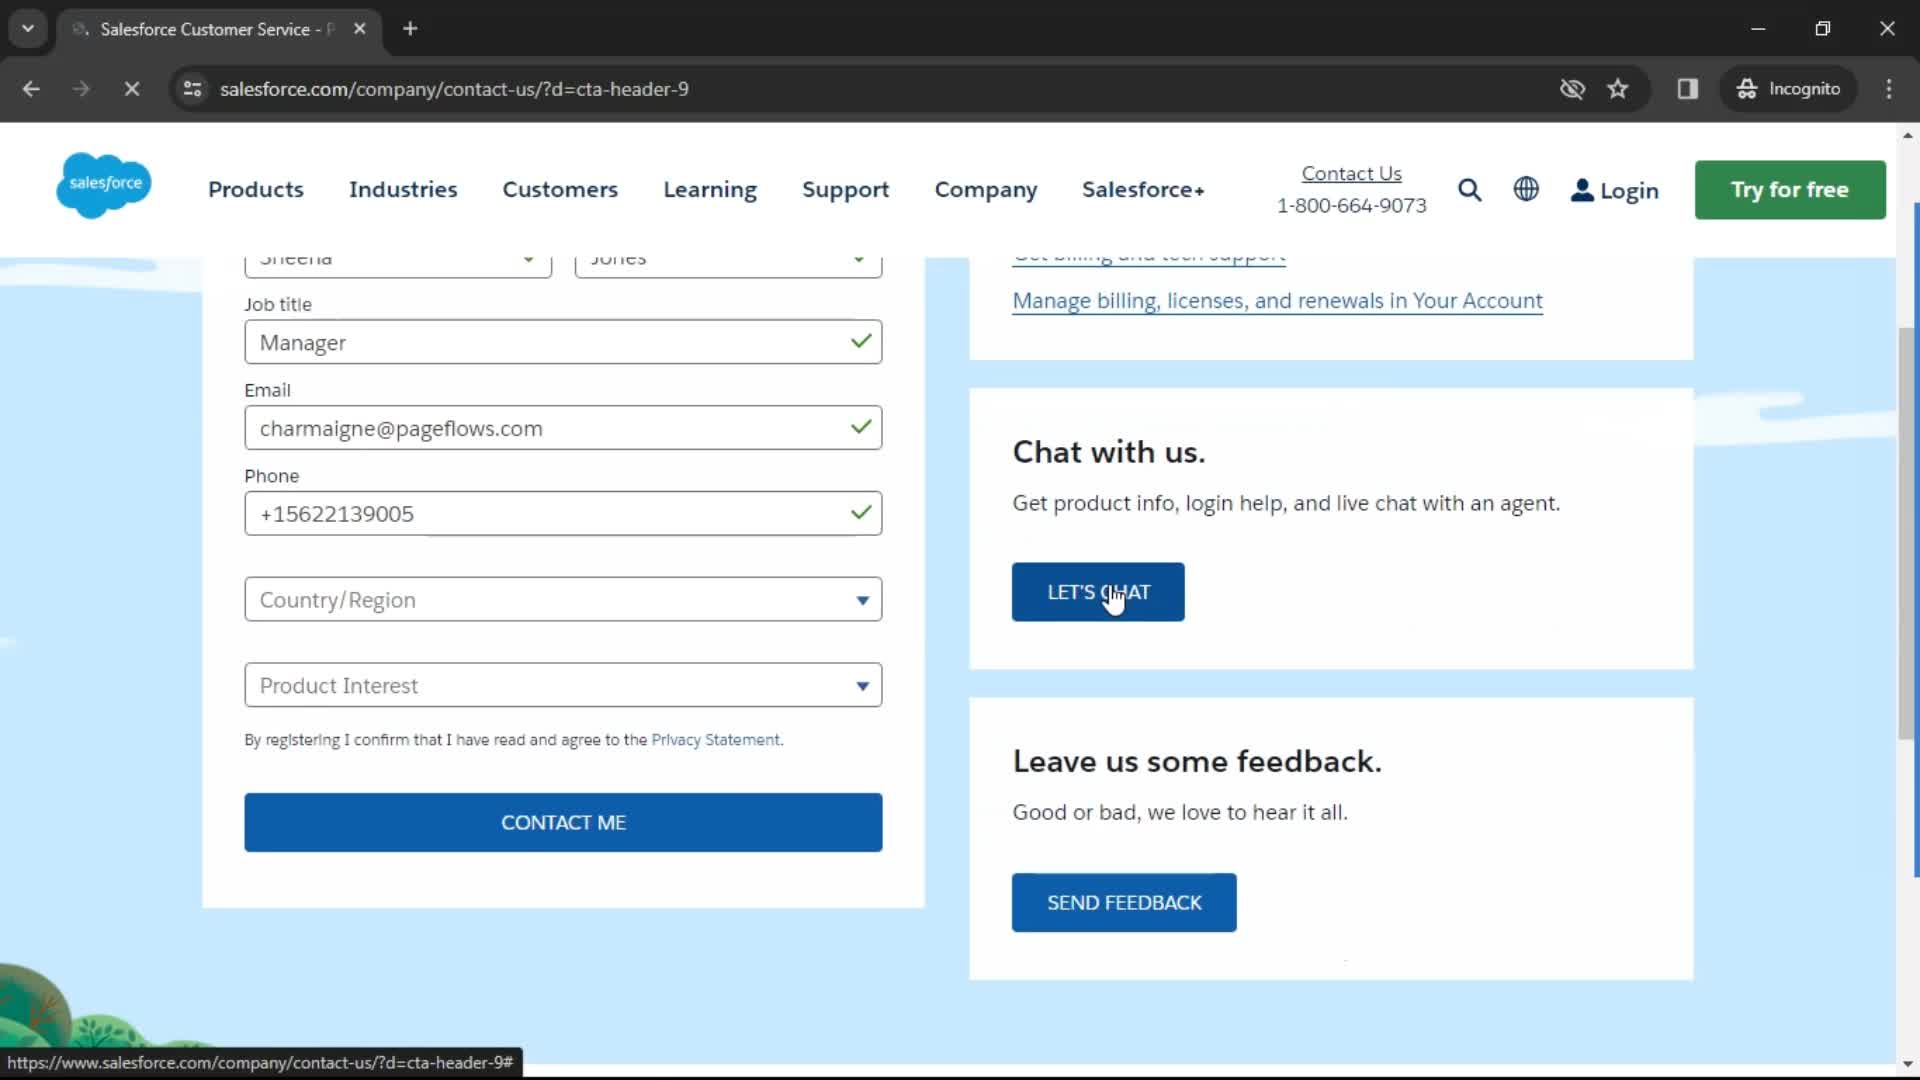Click the CONTACT ME button
The height and width of the screenshot is (1080, 1920).
pyautogui.click(x=563, y=822)
